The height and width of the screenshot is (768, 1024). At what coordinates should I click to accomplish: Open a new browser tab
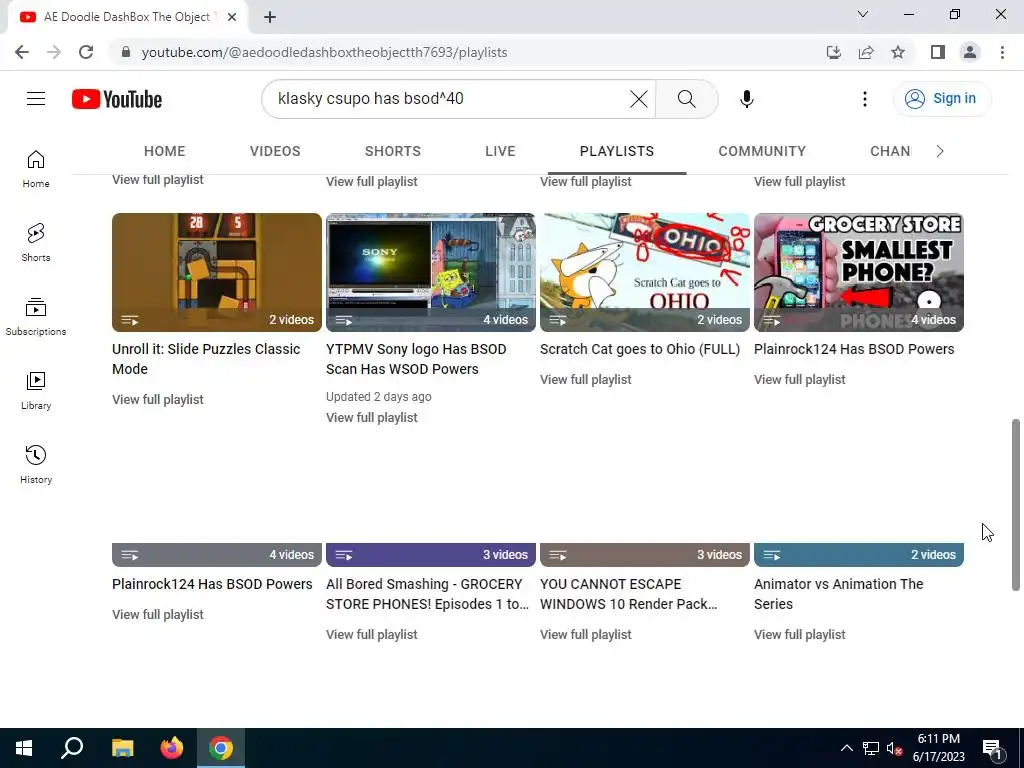(x=270, y=17)
